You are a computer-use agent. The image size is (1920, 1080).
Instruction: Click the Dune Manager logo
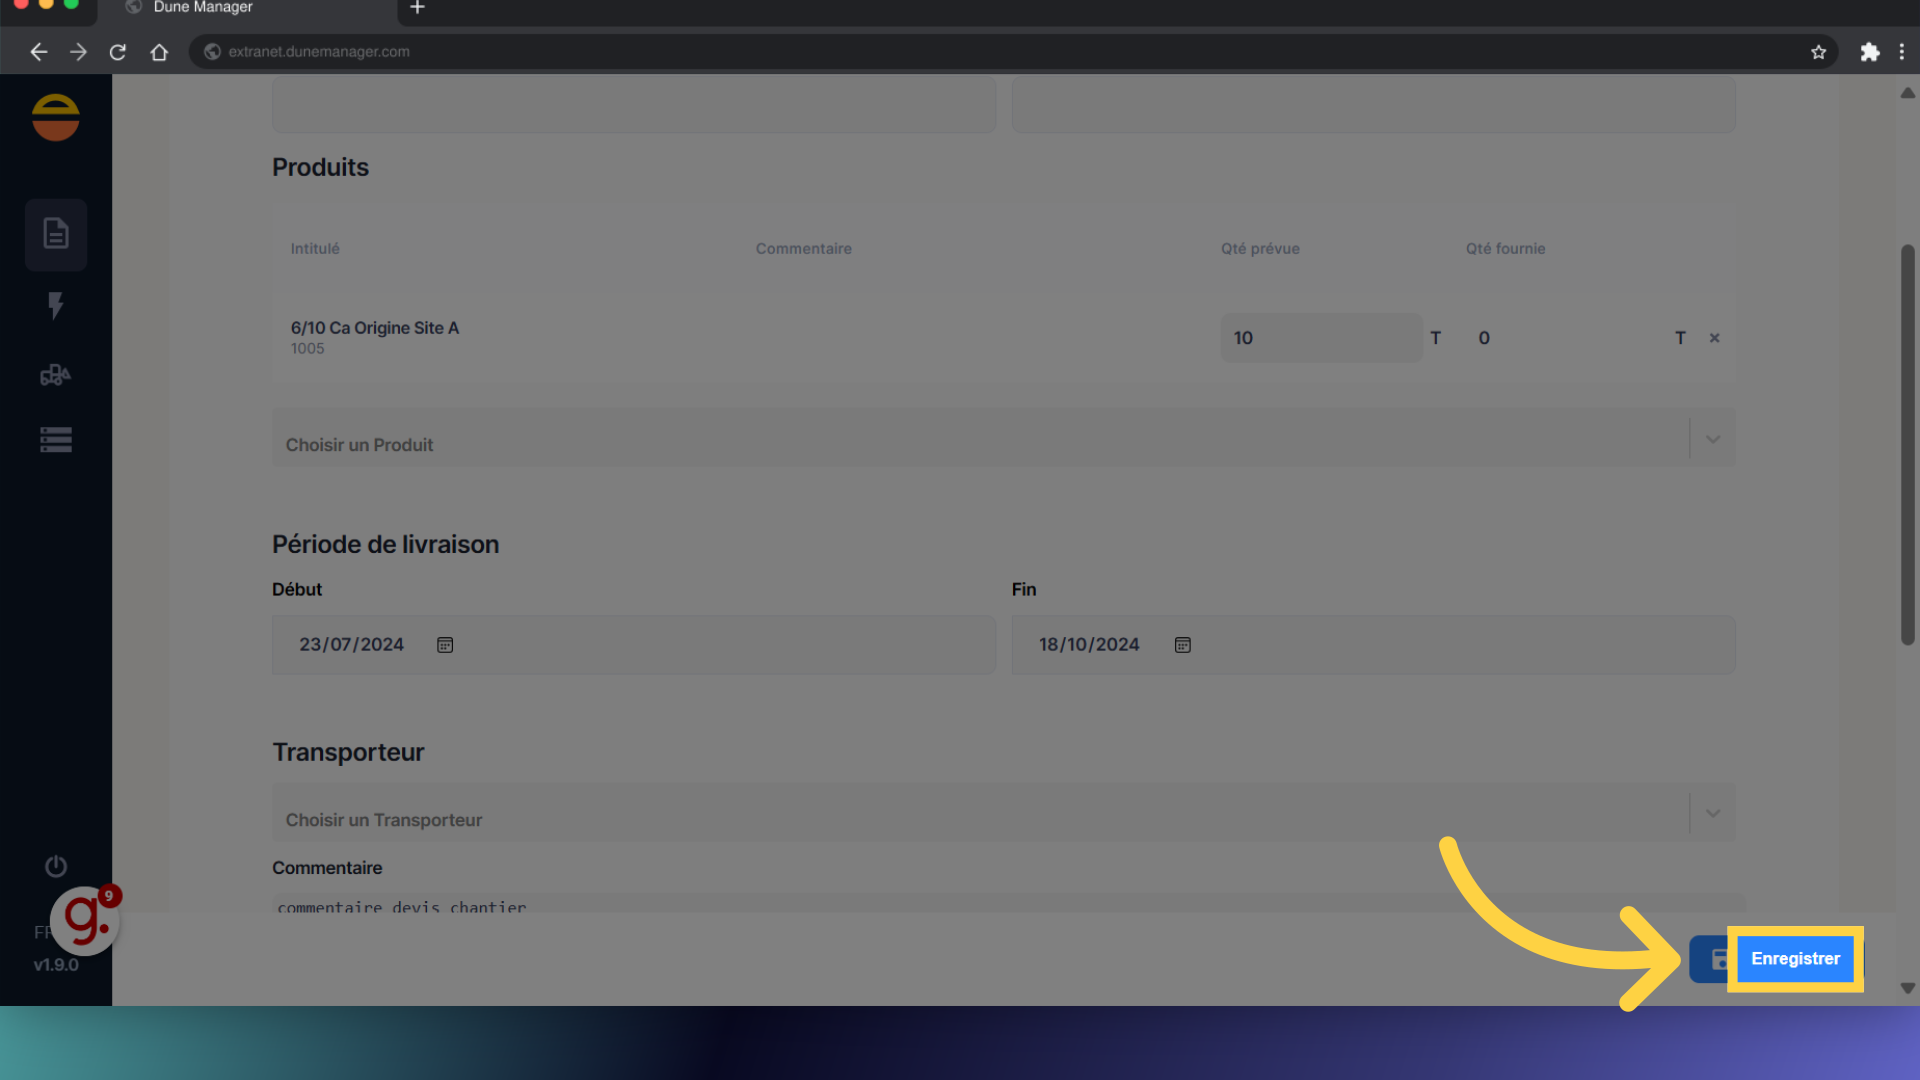[x=56, y=118]
